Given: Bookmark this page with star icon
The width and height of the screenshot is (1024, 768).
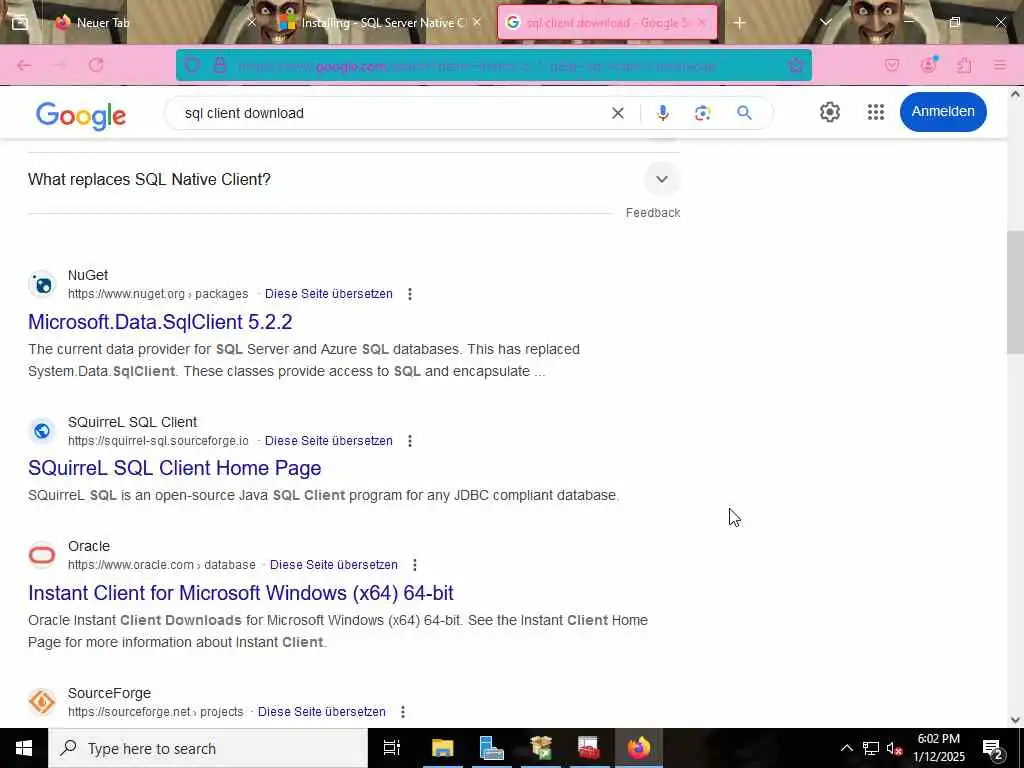Looking at the screenshot, I should pos(795,65).
